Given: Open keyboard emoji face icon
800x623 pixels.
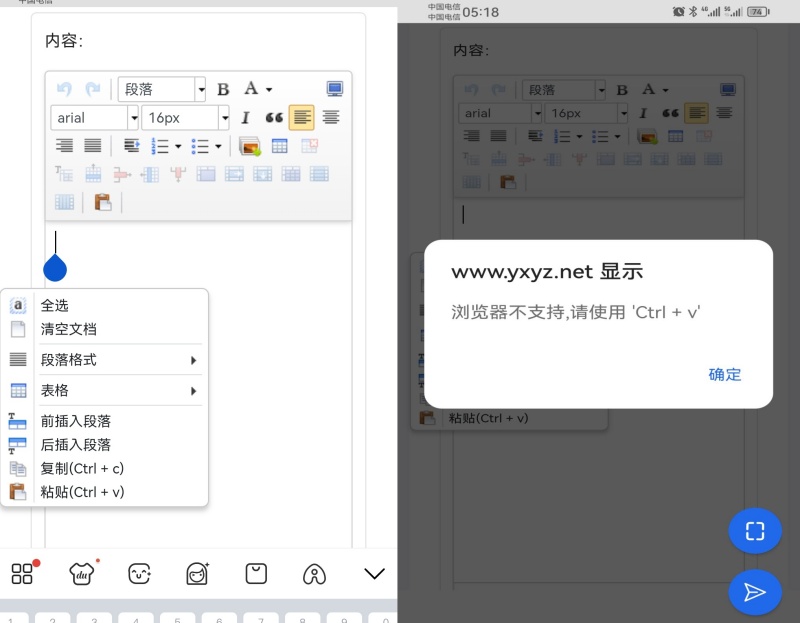Looking at the screenshot, I should [x=139, y=574].
